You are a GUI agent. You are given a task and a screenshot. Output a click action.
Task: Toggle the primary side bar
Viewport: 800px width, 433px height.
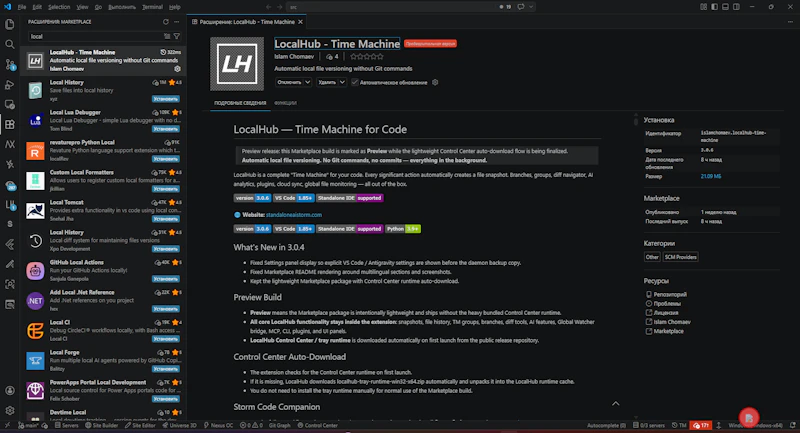coord(714,7)
